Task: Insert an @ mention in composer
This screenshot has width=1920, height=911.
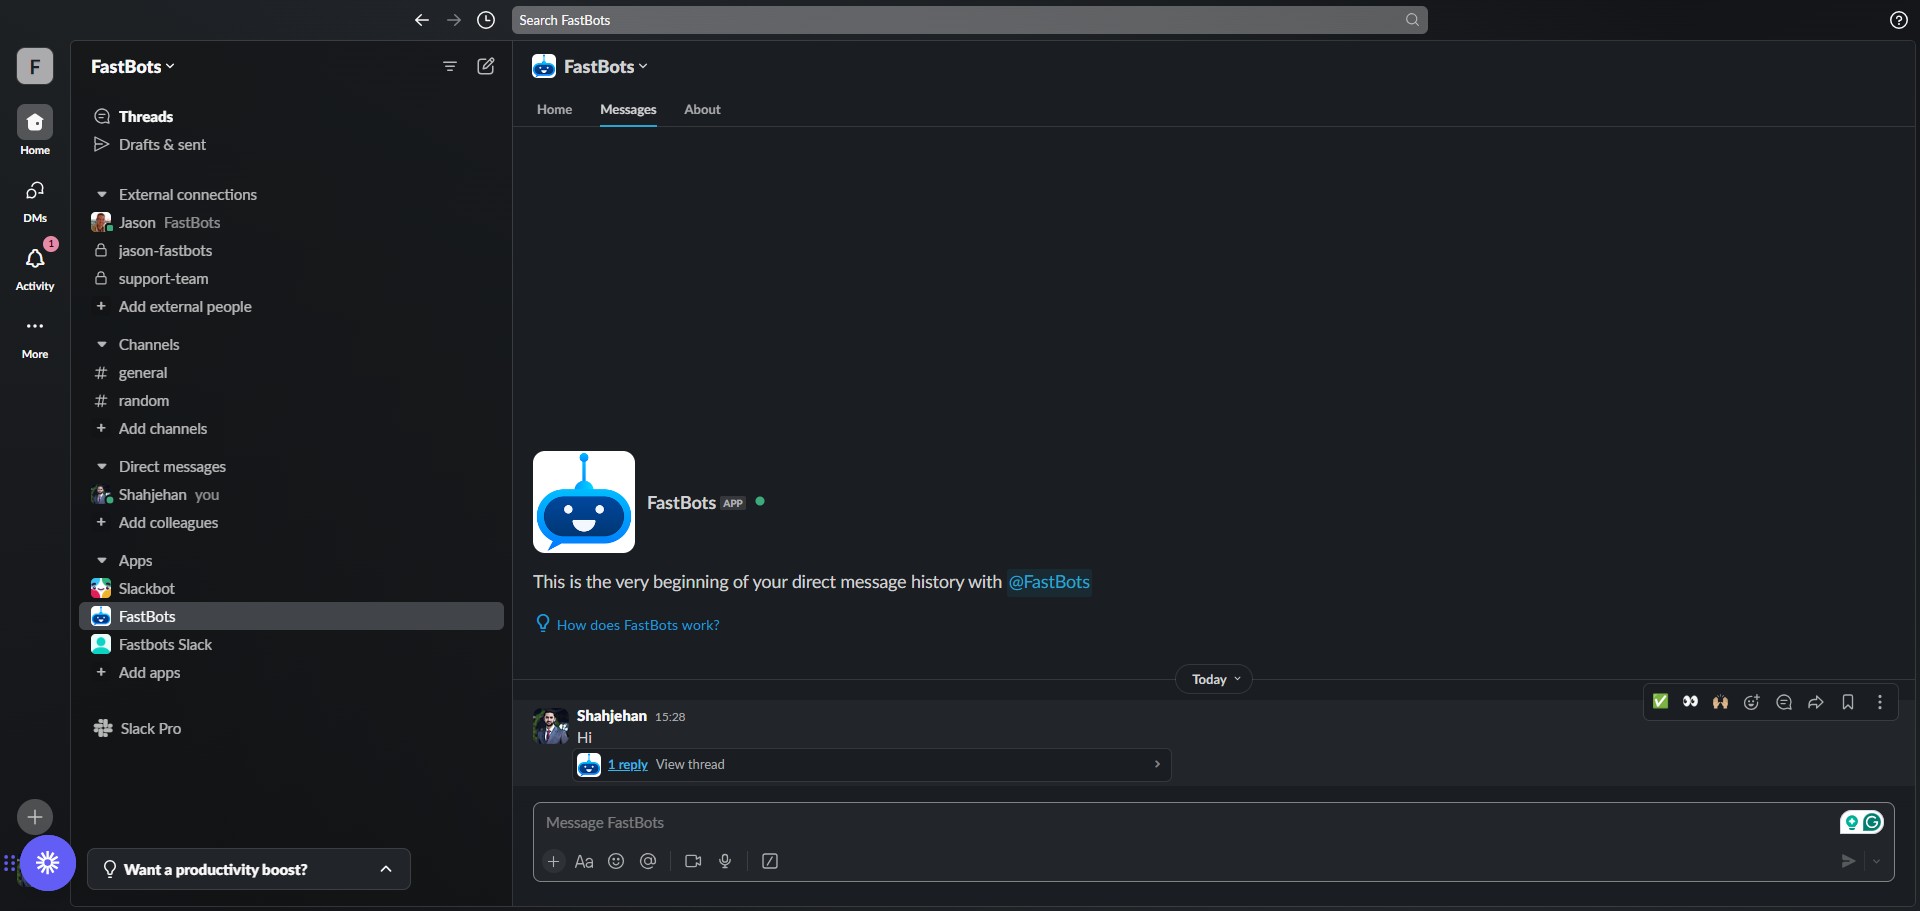Action: [x=648, y=861]
